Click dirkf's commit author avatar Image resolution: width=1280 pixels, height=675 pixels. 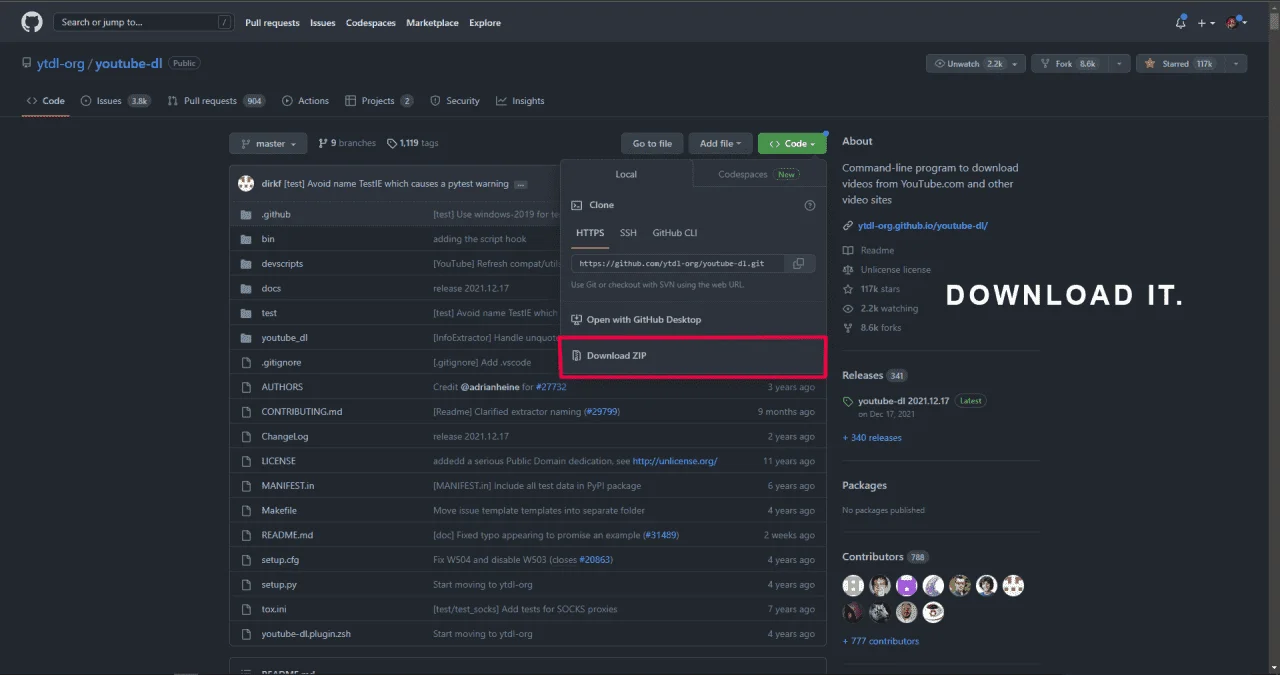pyautogui.click(x=246, y=184)
